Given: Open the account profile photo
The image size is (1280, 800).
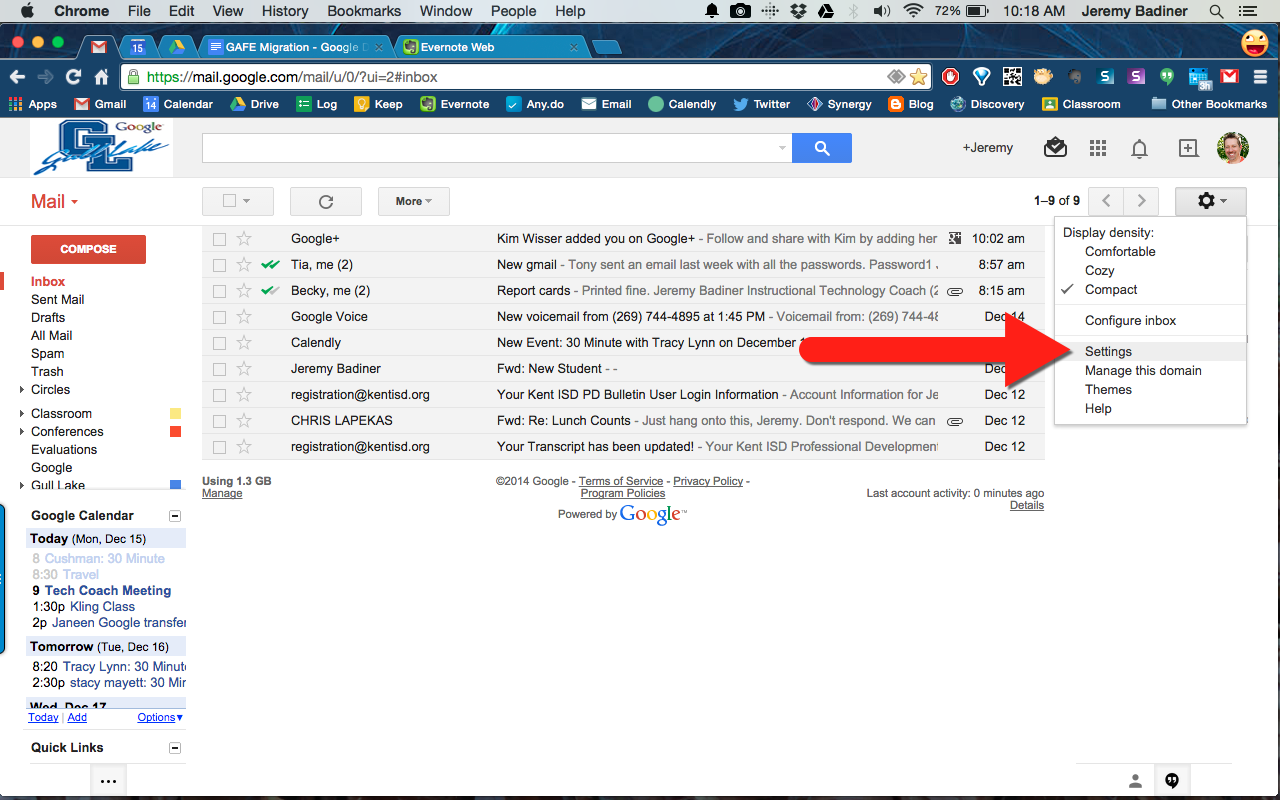Looking at the screenshot, I should pos(1232,148).
